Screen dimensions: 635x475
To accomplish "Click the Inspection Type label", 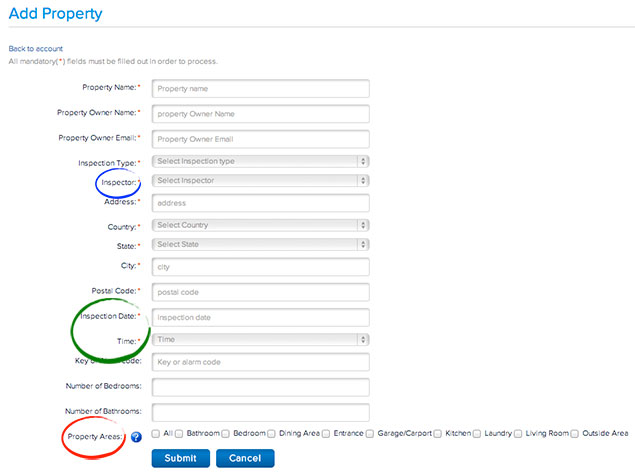I will click(x=107, y=163).
